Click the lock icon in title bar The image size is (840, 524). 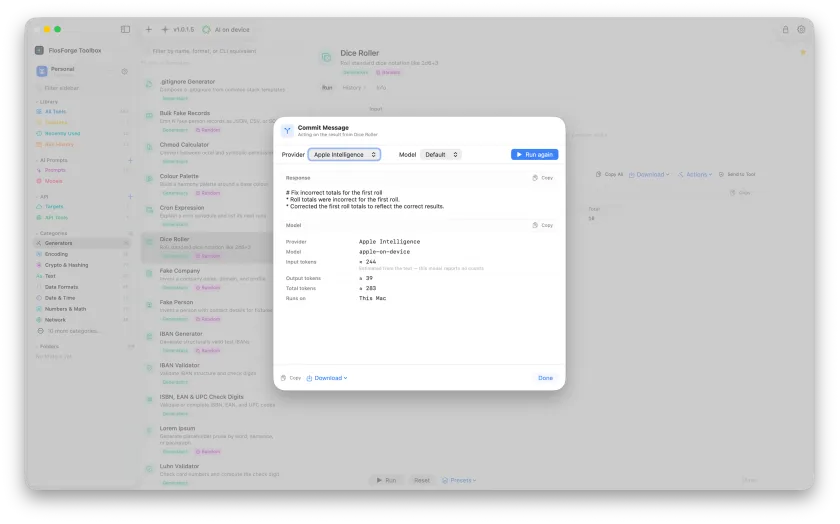click(x=785, y=29)
